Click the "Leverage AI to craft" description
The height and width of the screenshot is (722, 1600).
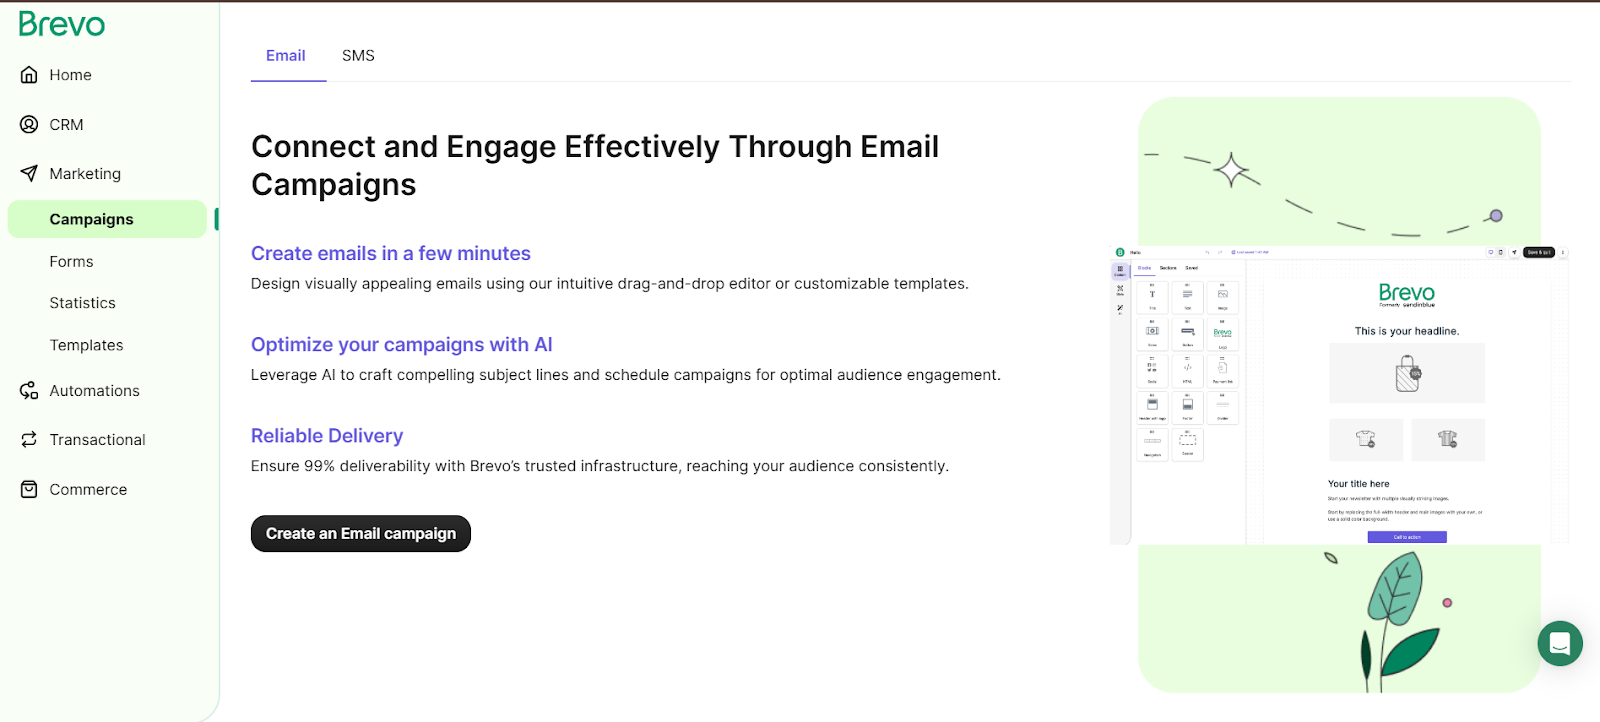pyautogui.click(x=626, y=375)
